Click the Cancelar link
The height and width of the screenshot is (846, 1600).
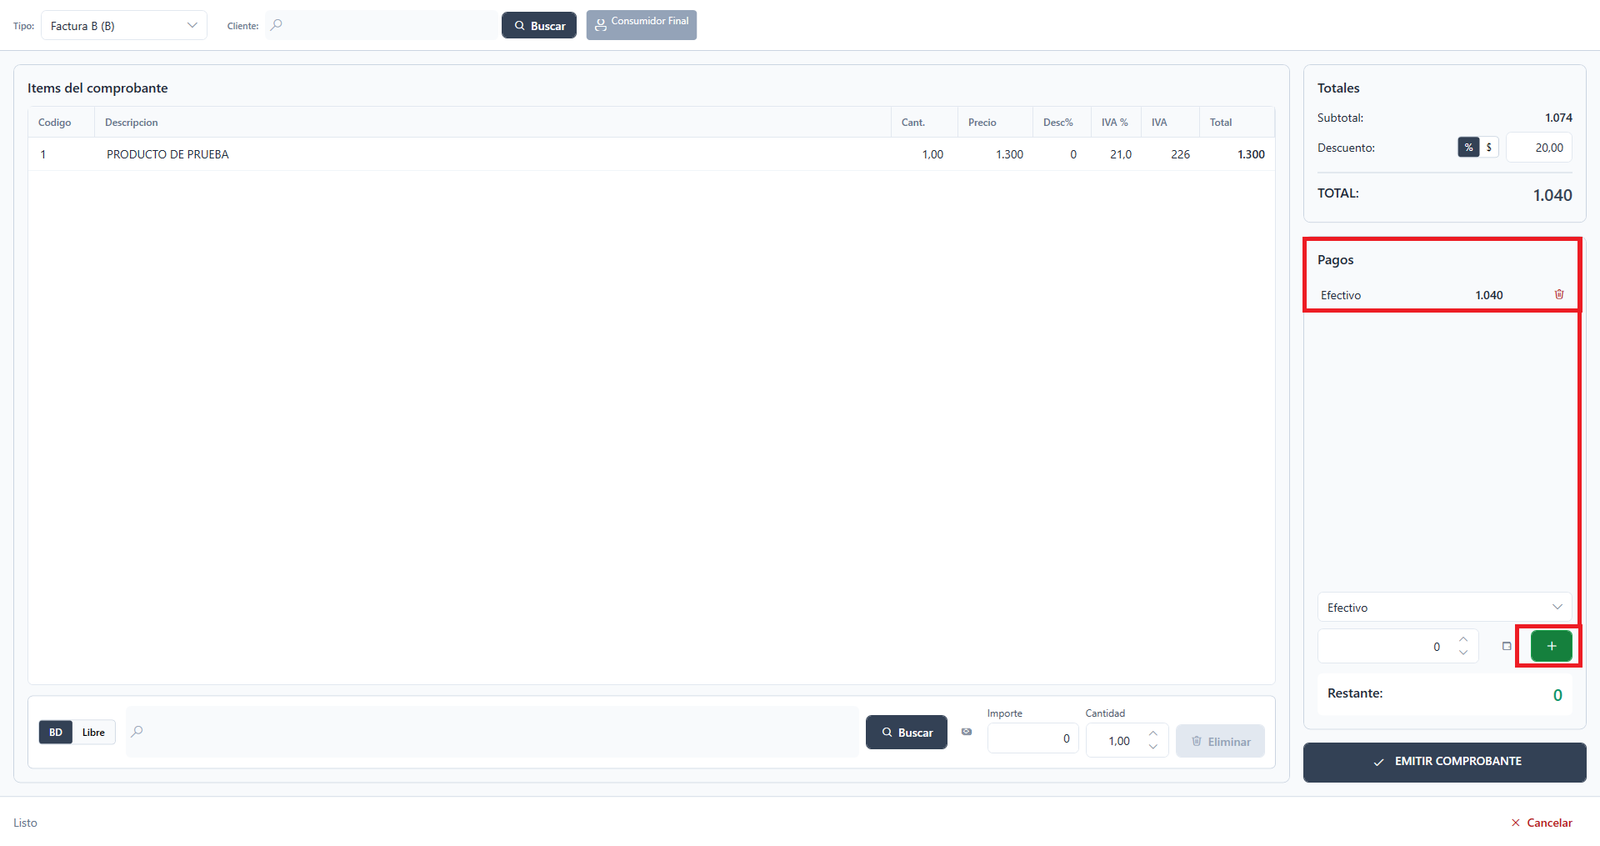click(x=1541, y=823)
